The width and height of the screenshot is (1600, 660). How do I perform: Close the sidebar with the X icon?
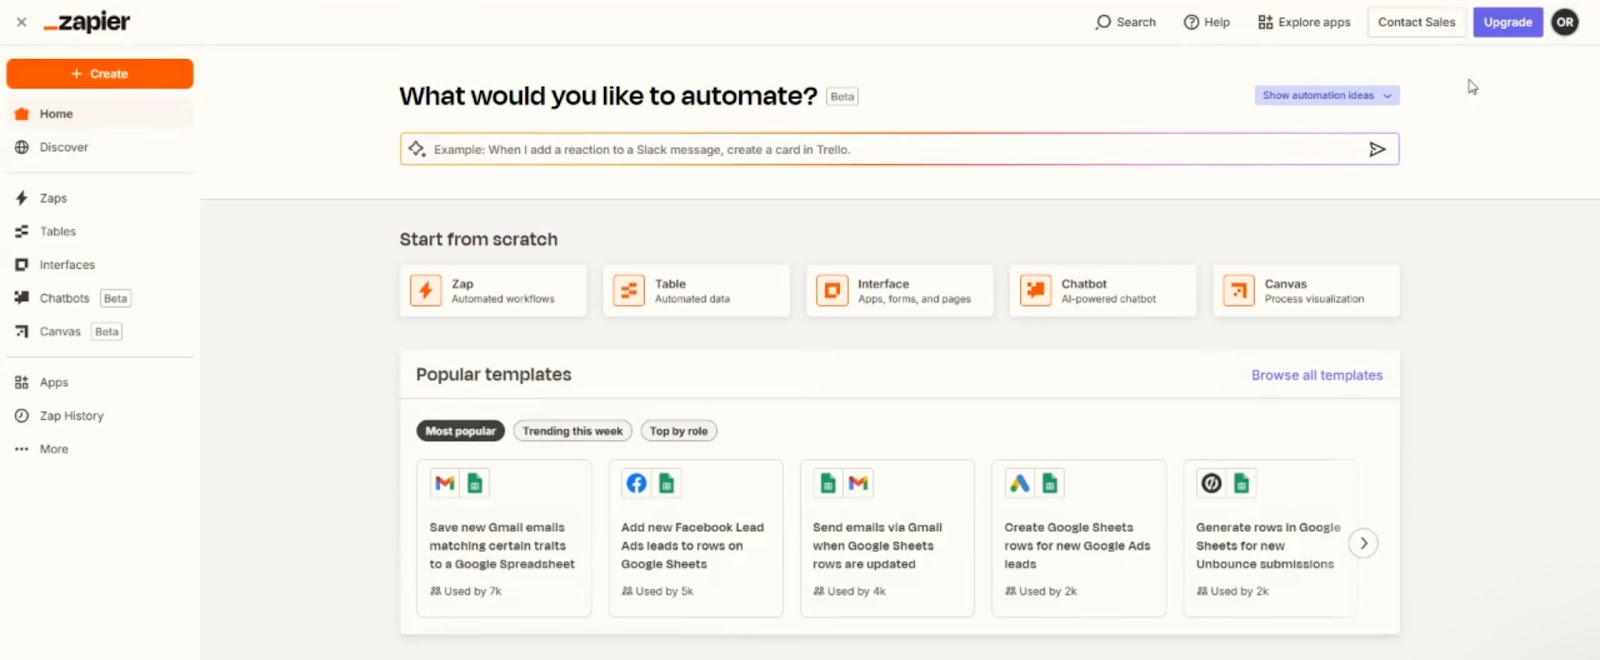tap(21, 22)
